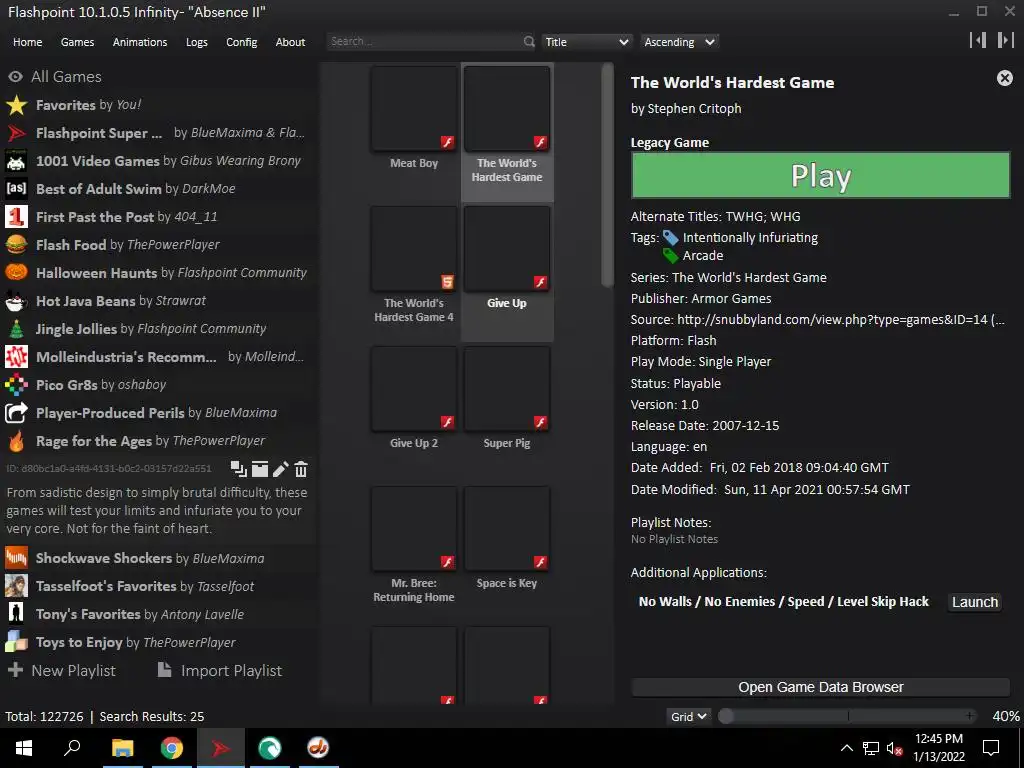
Task: Click the Pico Gr8s colorful icon
Action: click(16, 385)
